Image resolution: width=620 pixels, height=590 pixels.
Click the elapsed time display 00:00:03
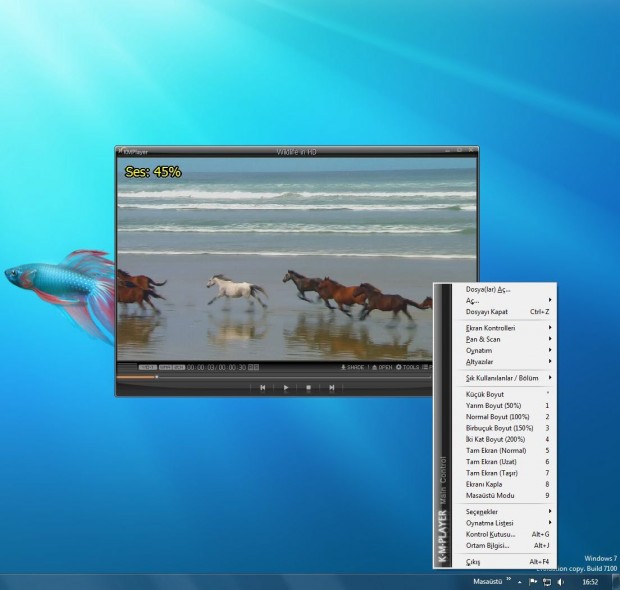pyautogui.click(x=201, y=367)
